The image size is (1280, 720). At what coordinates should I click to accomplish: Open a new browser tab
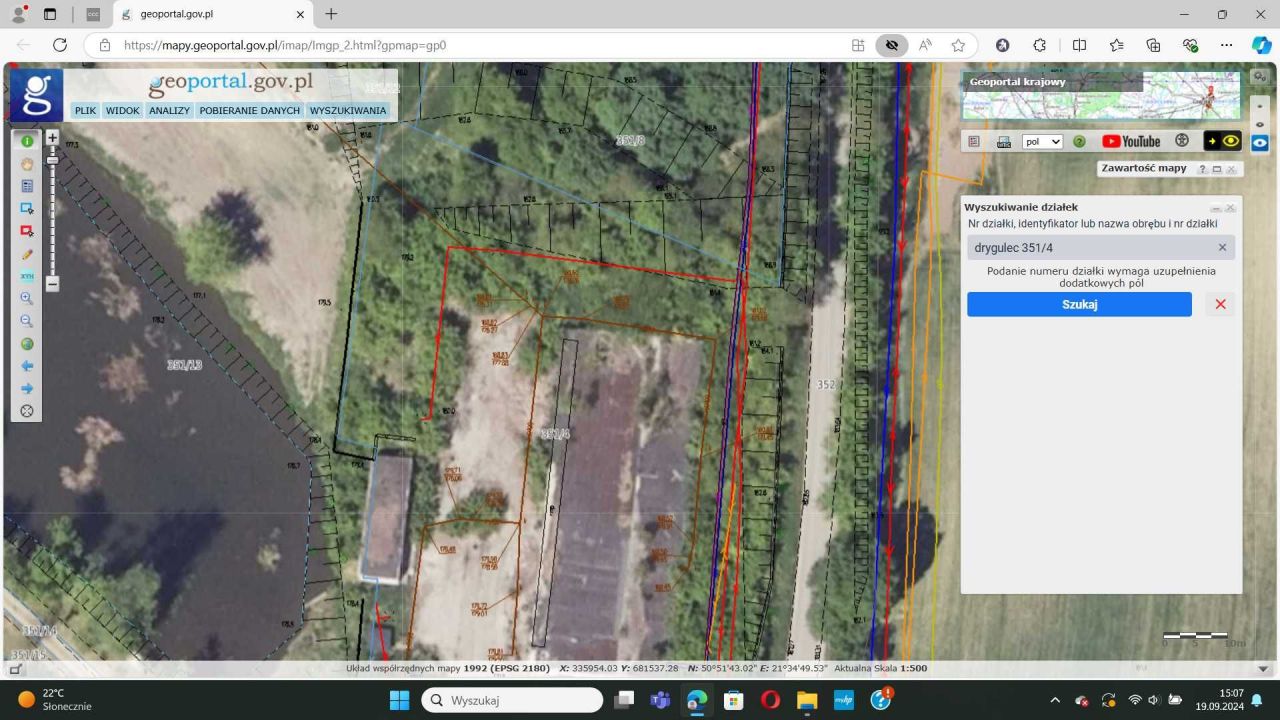(x=331, y=14)
